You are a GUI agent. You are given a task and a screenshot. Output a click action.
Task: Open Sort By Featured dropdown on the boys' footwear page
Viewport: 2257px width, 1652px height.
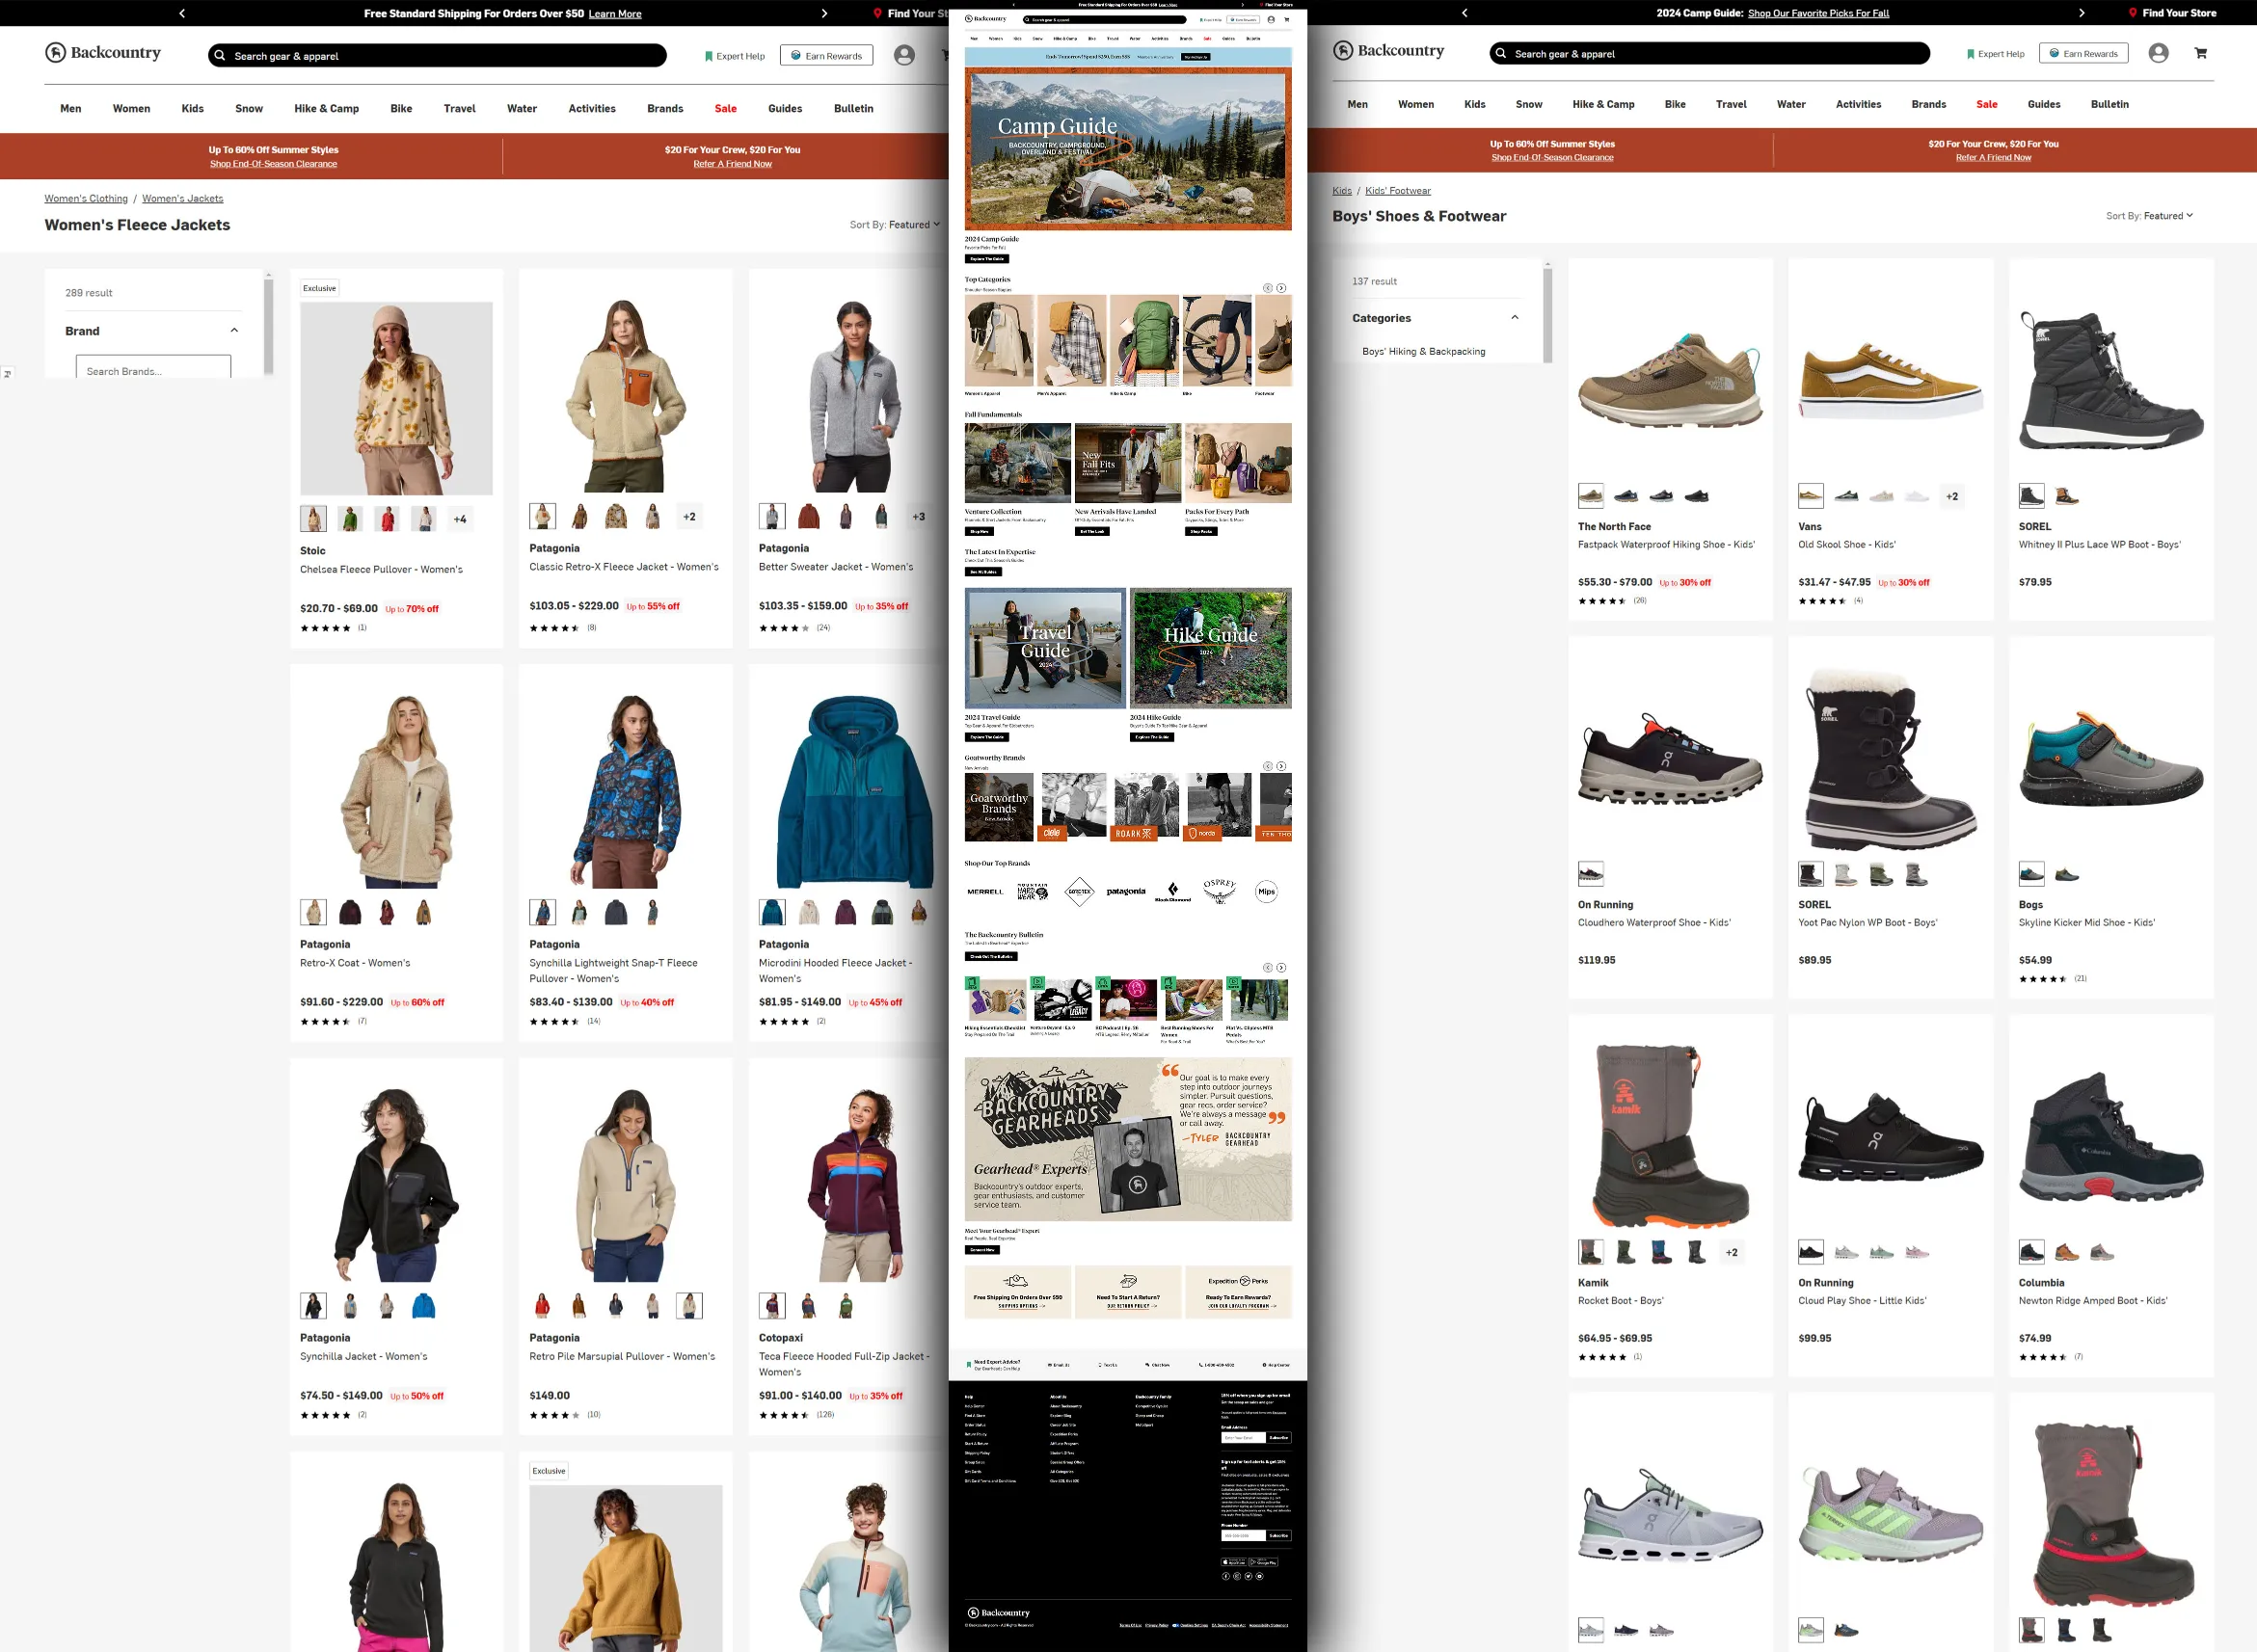[2149, 216]
